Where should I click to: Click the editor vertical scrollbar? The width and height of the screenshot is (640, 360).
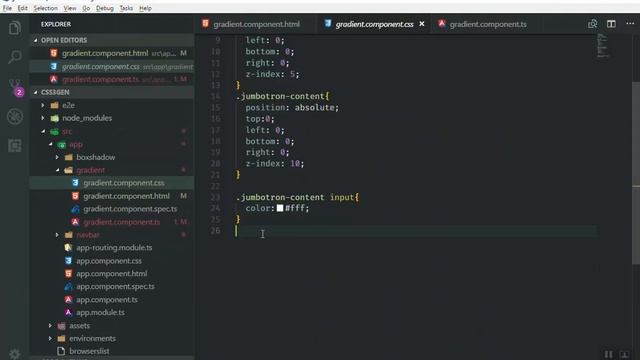point(636,173)
